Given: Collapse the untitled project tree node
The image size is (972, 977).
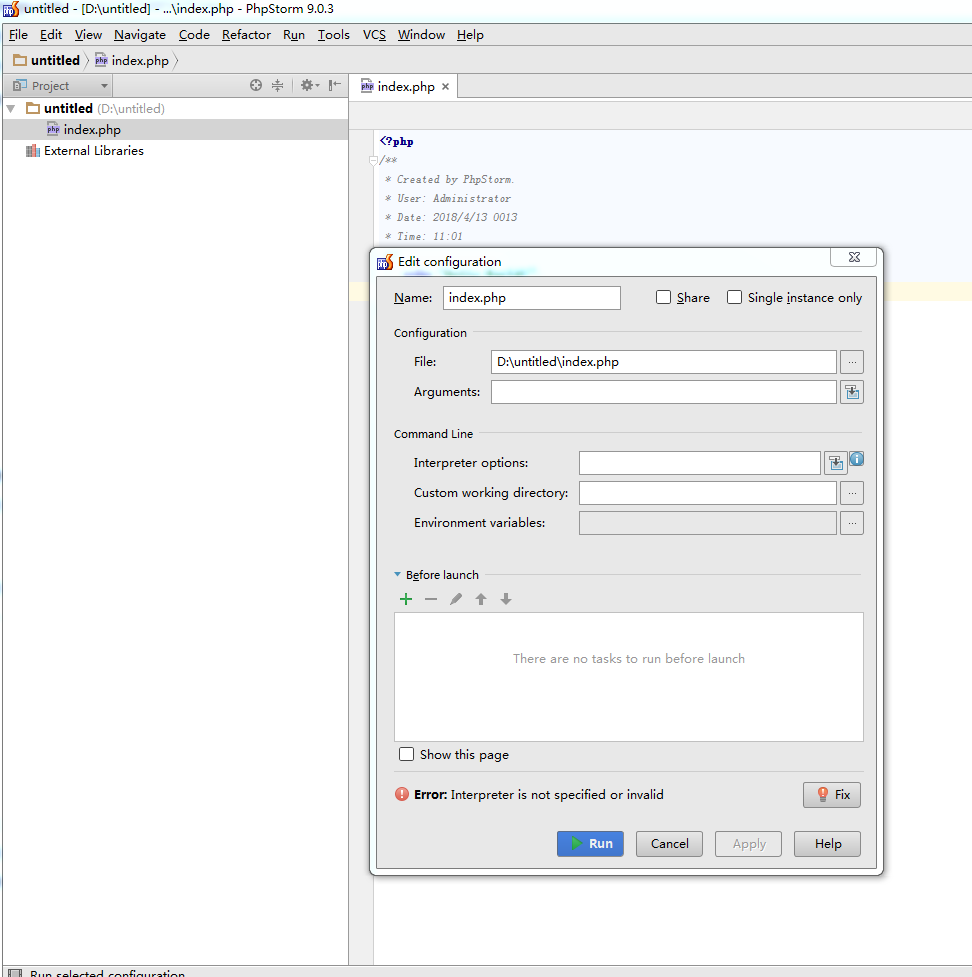Looking at the screenshot, I should tap(11, 108).
